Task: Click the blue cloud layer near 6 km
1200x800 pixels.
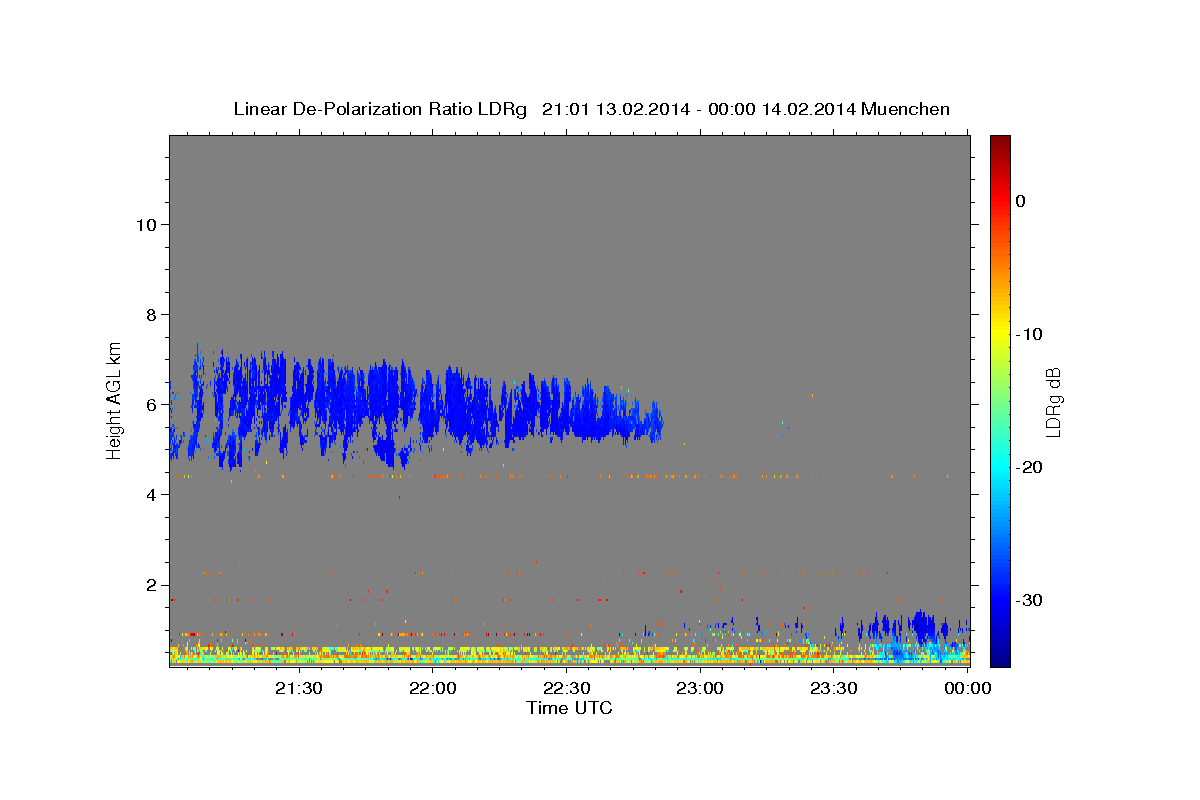Action: [415, 405]
